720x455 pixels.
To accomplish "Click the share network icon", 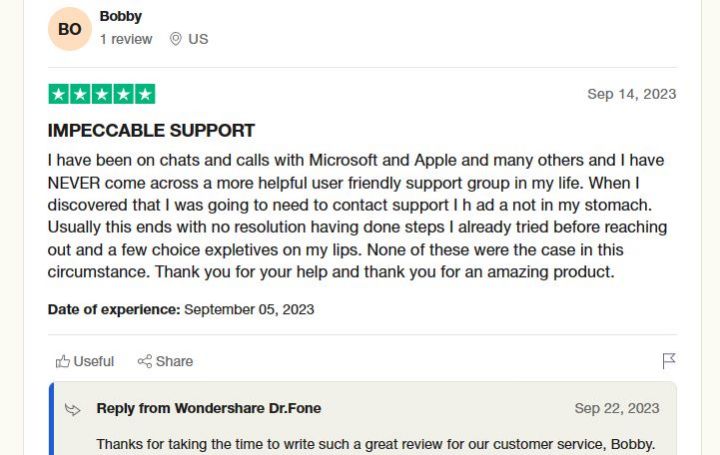I will [145, 361].
